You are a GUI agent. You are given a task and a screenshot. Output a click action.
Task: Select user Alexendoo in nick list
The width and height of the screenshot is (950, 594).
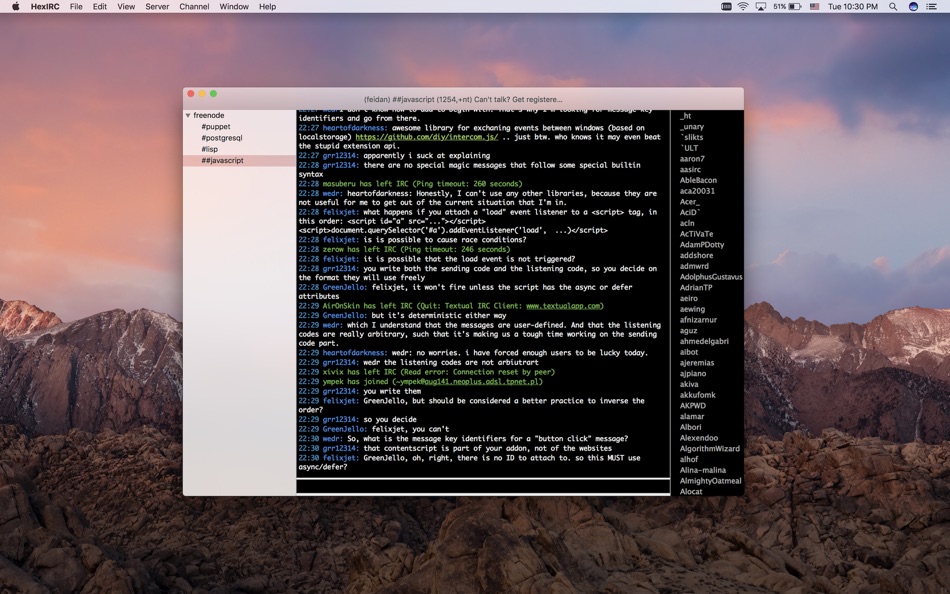pos(699,438)
